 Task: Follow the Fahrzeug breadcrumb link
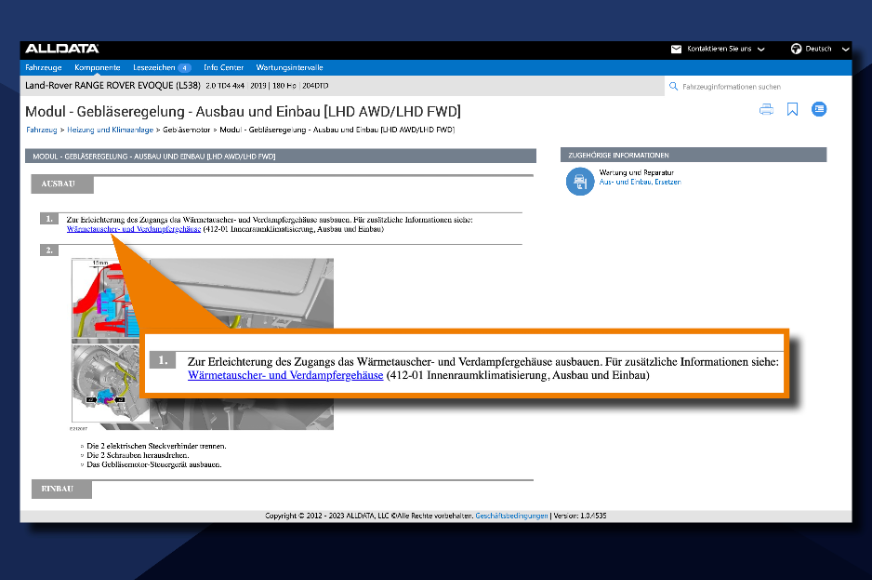click(x=42, y=130)
